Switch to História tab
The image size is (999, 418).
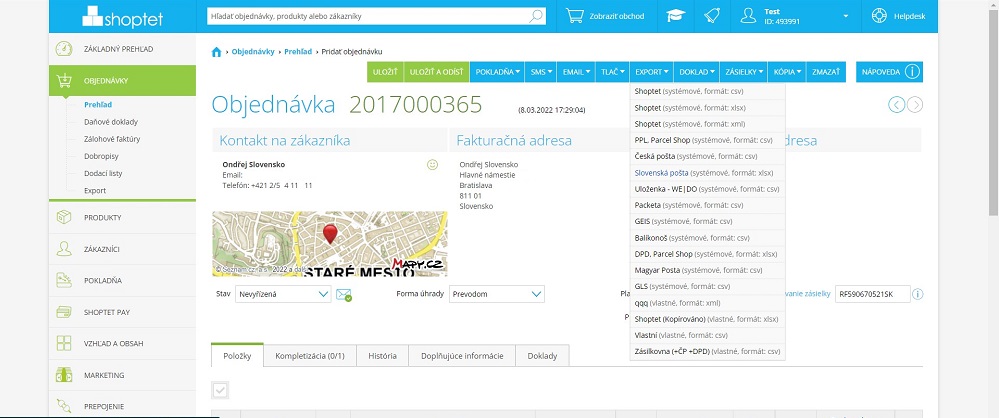(382, 356)
